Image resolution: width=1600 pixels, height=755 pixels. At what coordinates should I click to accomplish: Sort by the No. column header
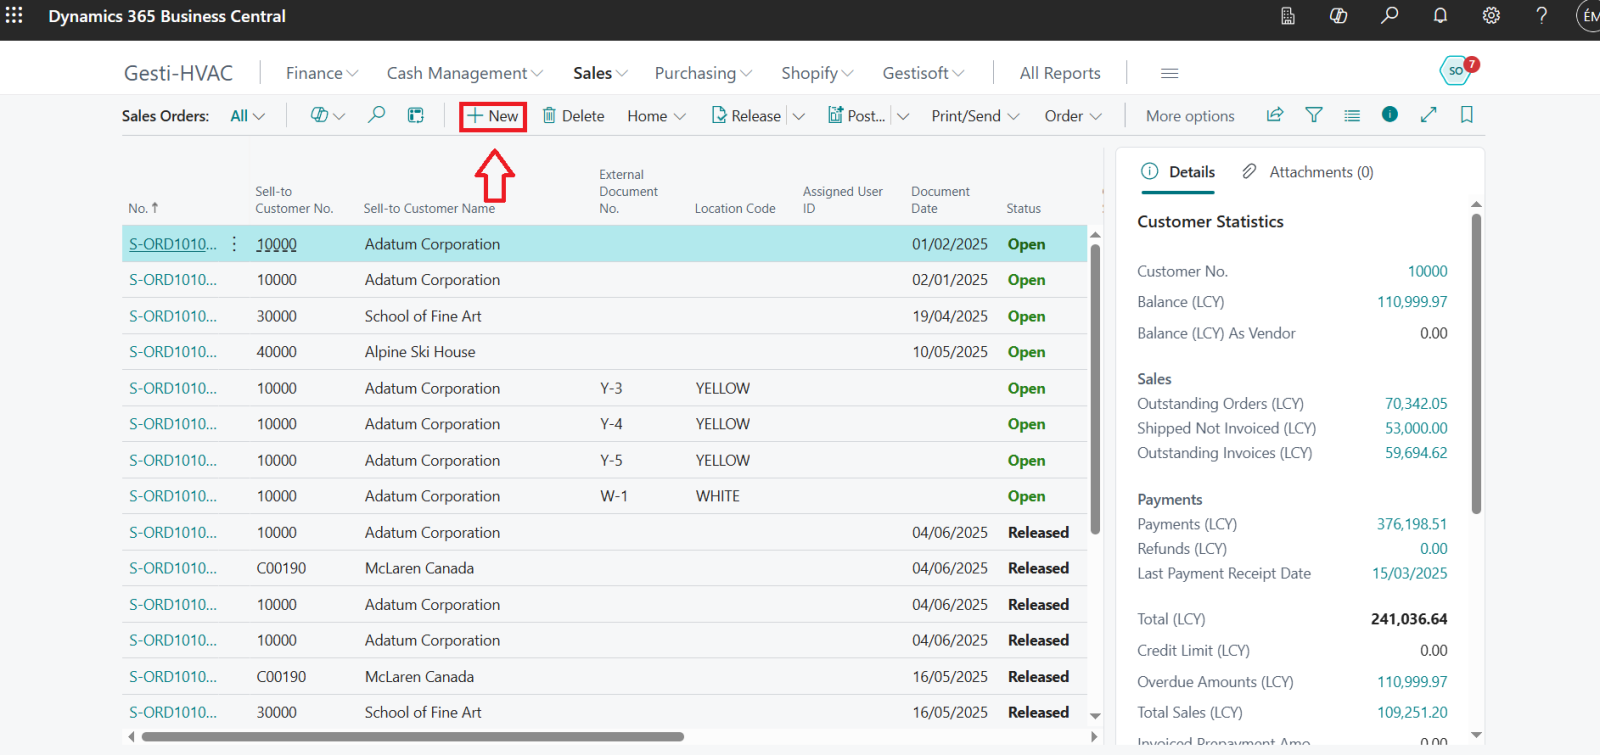(x=143, y=208)
